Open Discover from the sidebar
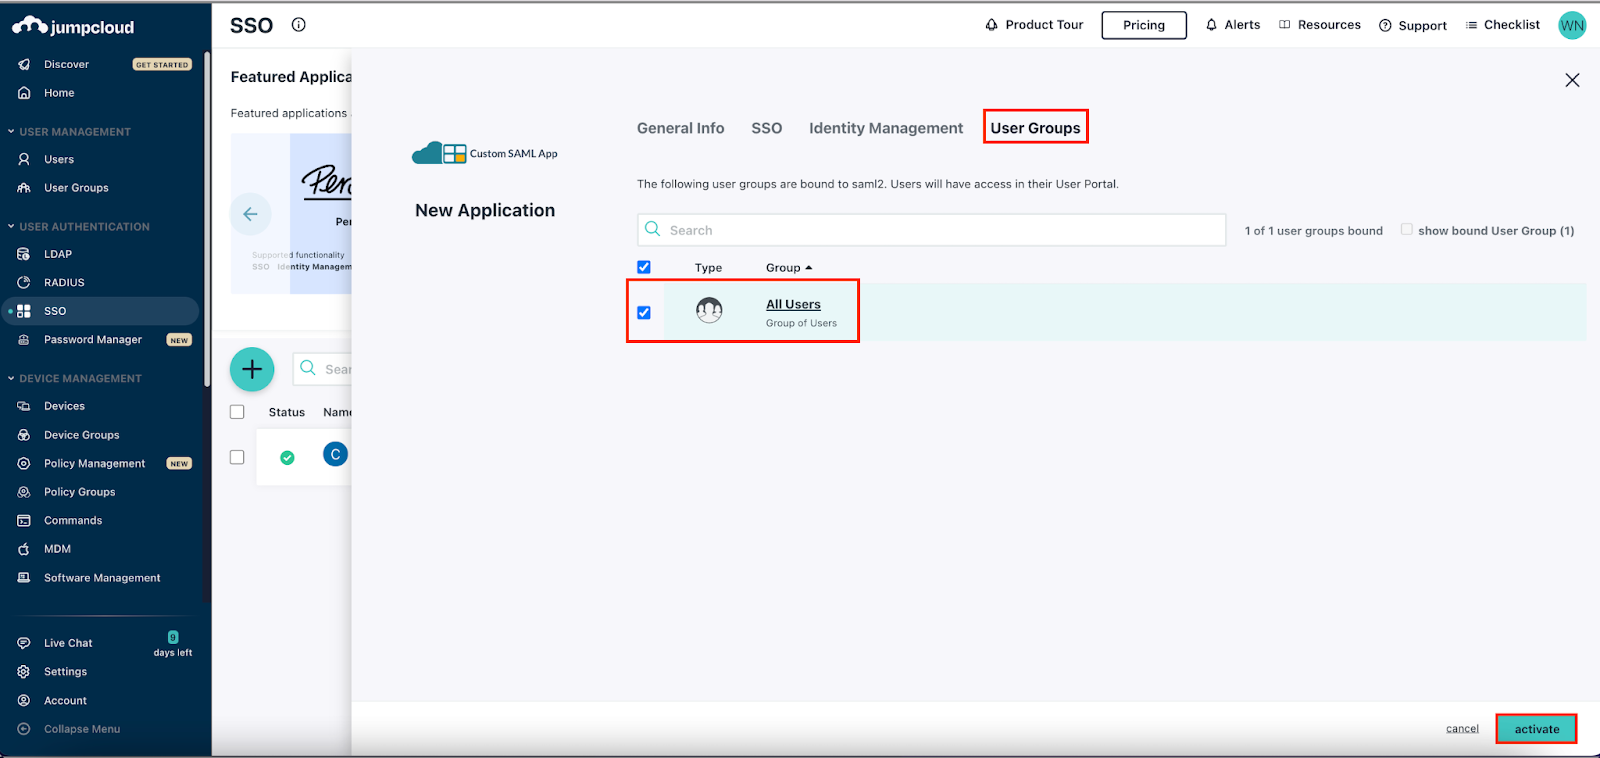 tap(66, 64)
